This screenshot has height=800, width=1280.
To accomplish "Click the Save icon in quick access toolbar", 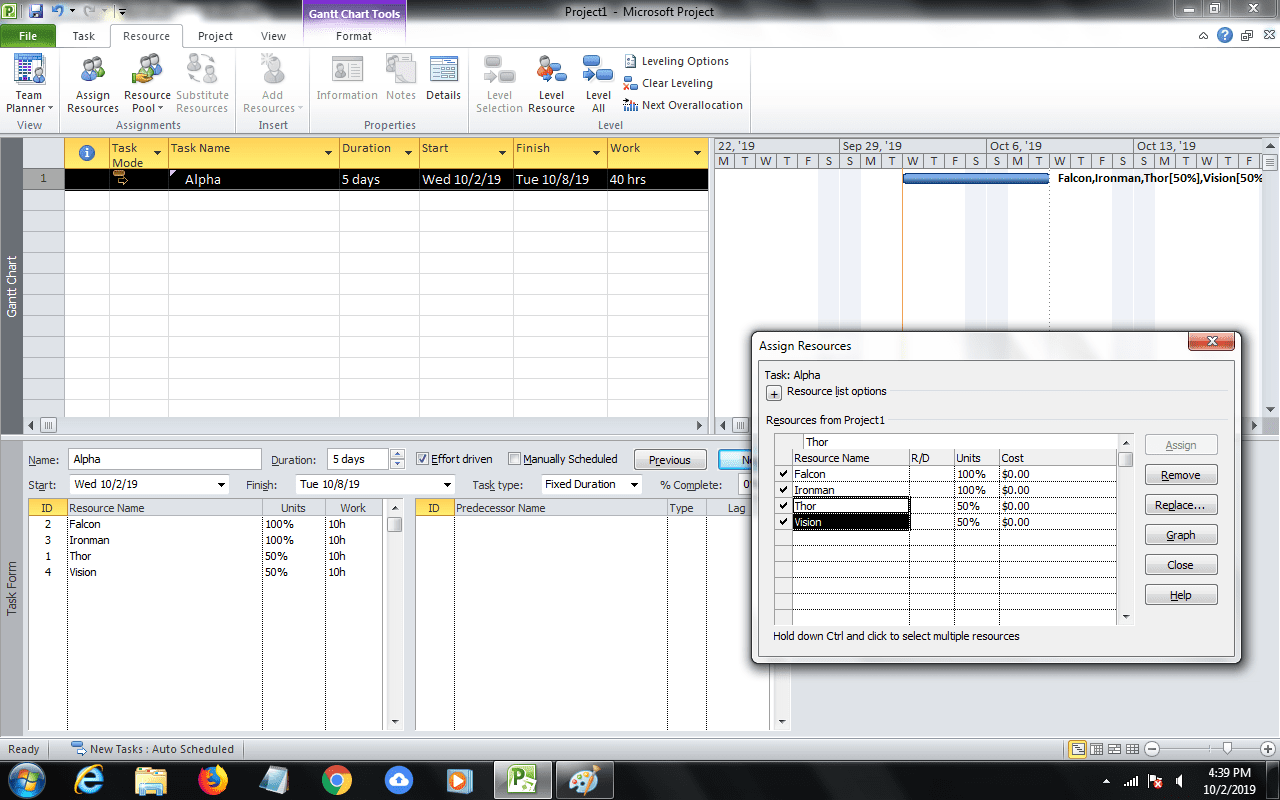I will click(36, 11).
